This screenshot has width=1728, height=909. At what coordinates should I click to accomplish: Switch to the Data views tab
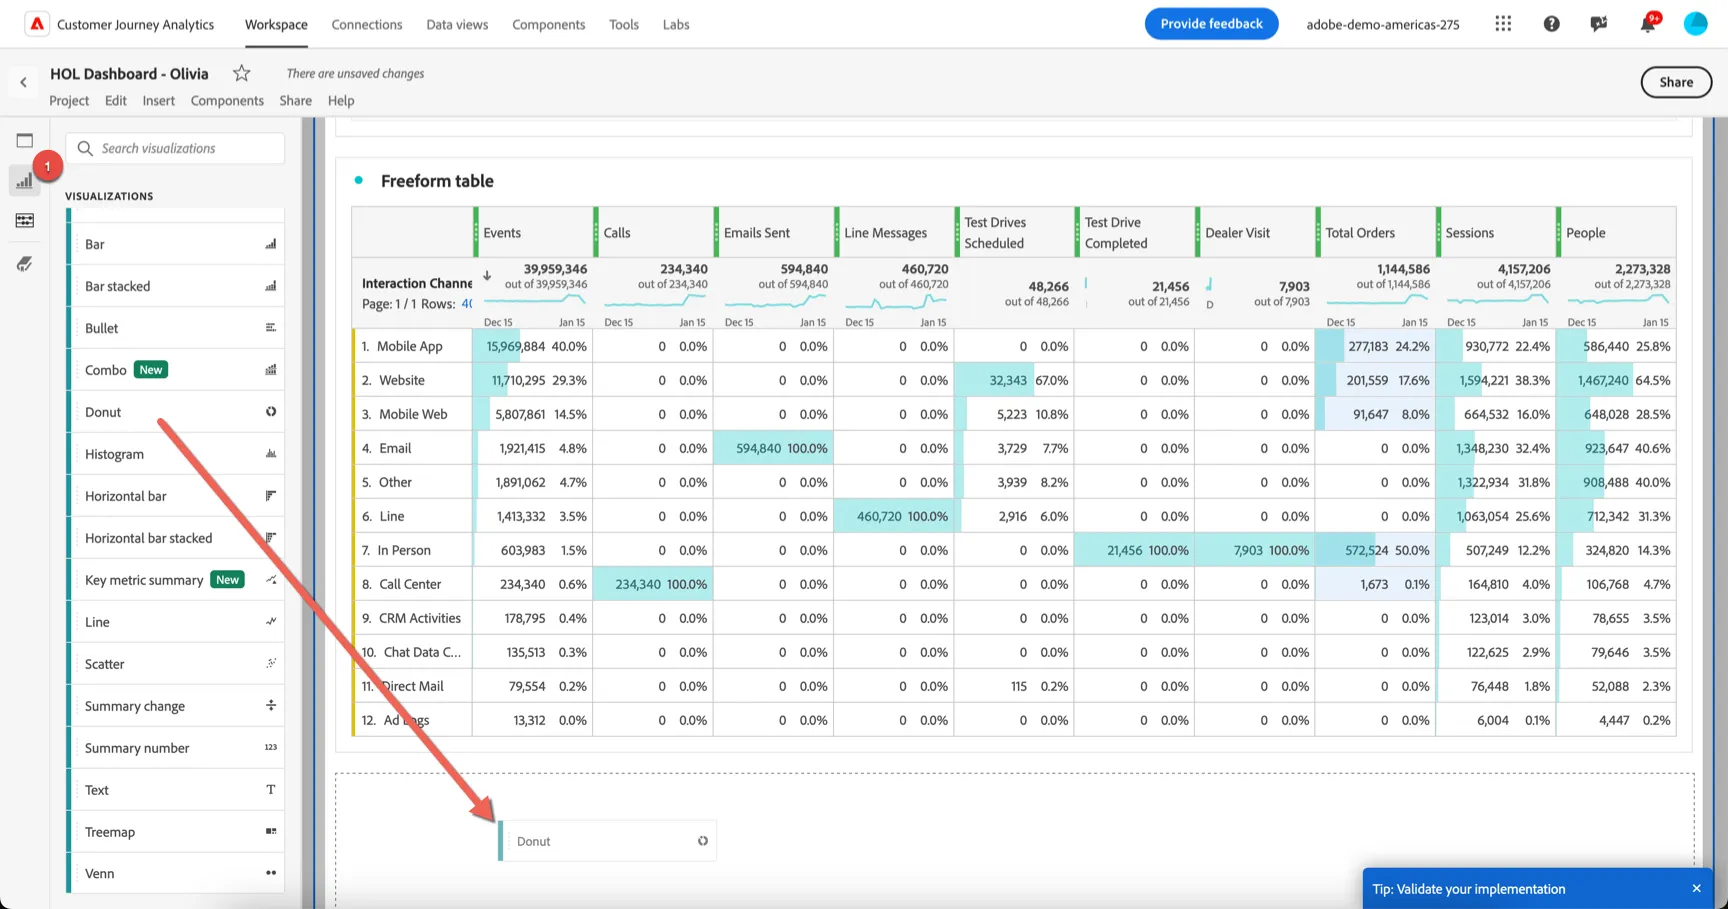click(457, 24)
